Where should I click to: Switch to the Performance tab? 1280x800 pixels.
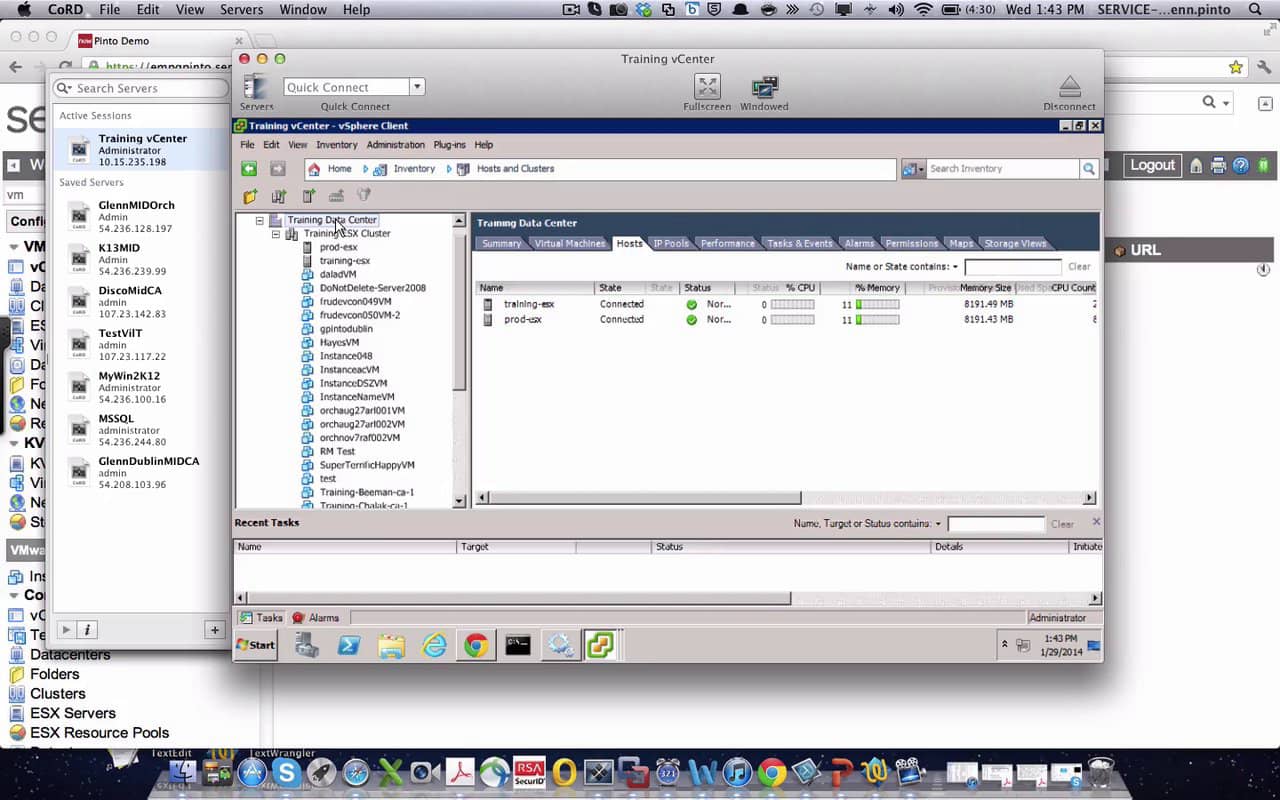(x=727, y=243)
